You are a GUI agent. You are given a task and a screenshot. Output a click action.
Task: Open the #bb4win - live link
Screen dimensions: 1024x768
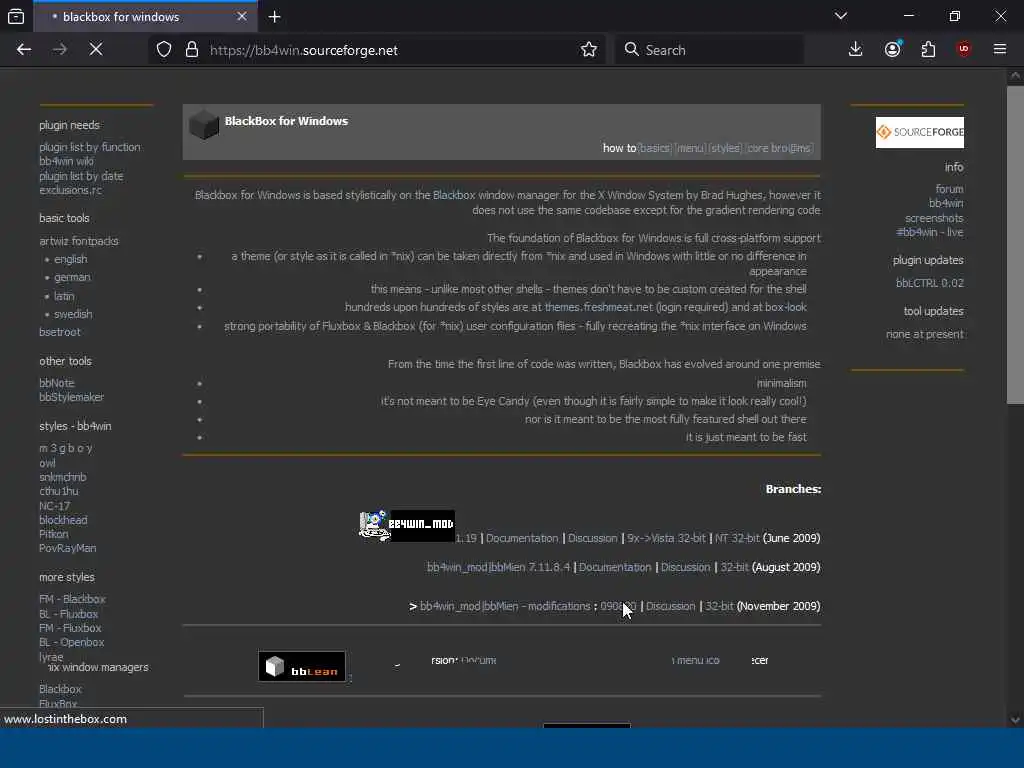(x=929, y=232)
